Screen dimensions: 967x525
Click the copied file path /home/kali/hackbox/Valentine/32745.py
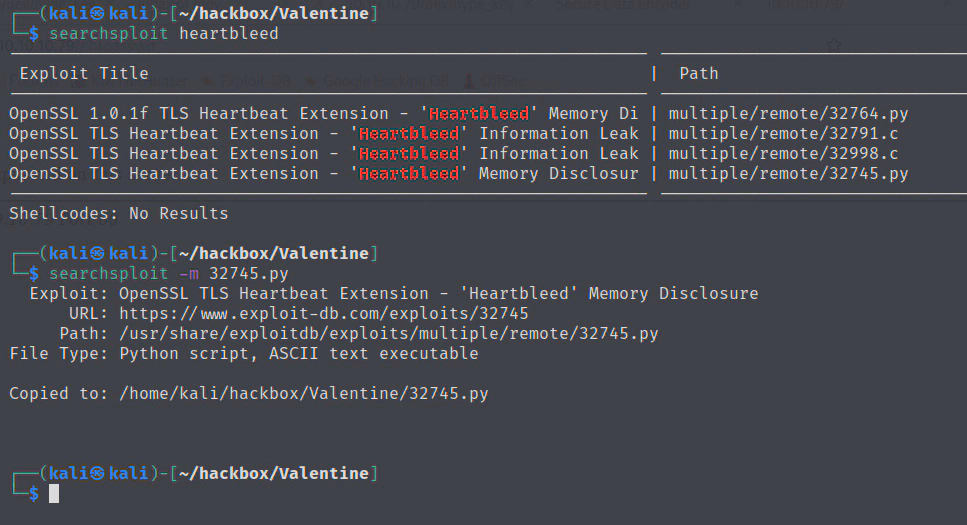tap(303, 393)
